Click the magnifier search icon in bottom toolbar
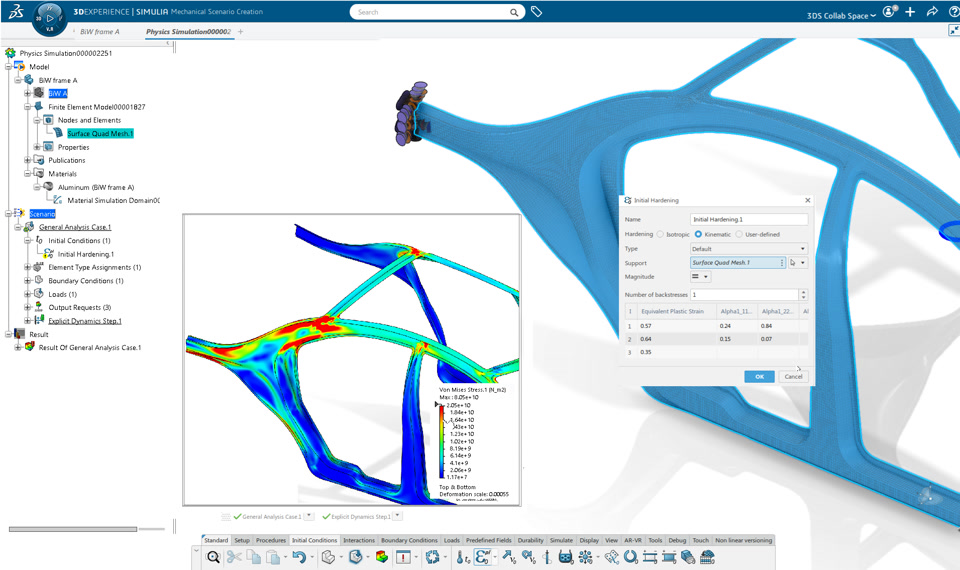This screenshot has height=570, width=960. point(213,557)
